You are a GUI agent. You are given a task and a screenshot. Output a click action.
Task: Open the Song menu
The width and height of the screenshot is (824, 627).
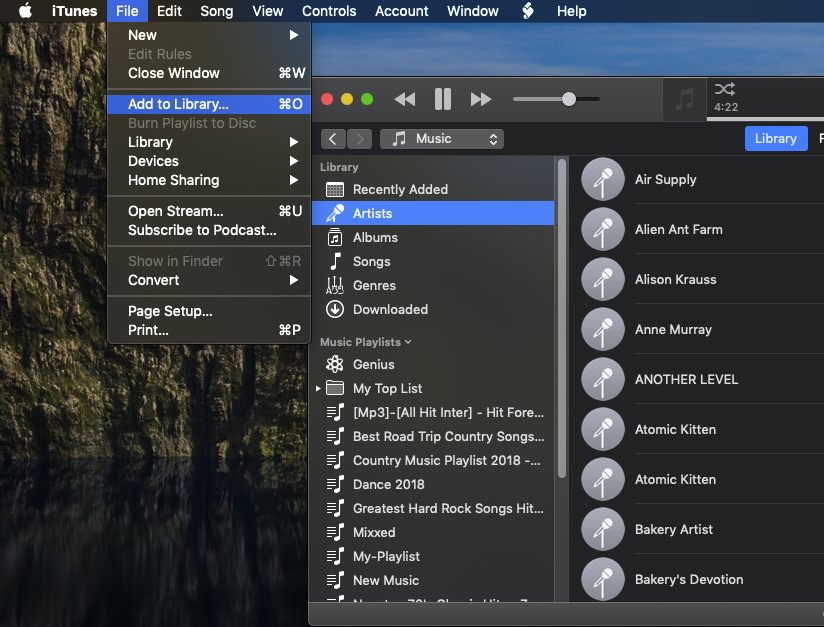pyautogui.click(x=217, y=11)
